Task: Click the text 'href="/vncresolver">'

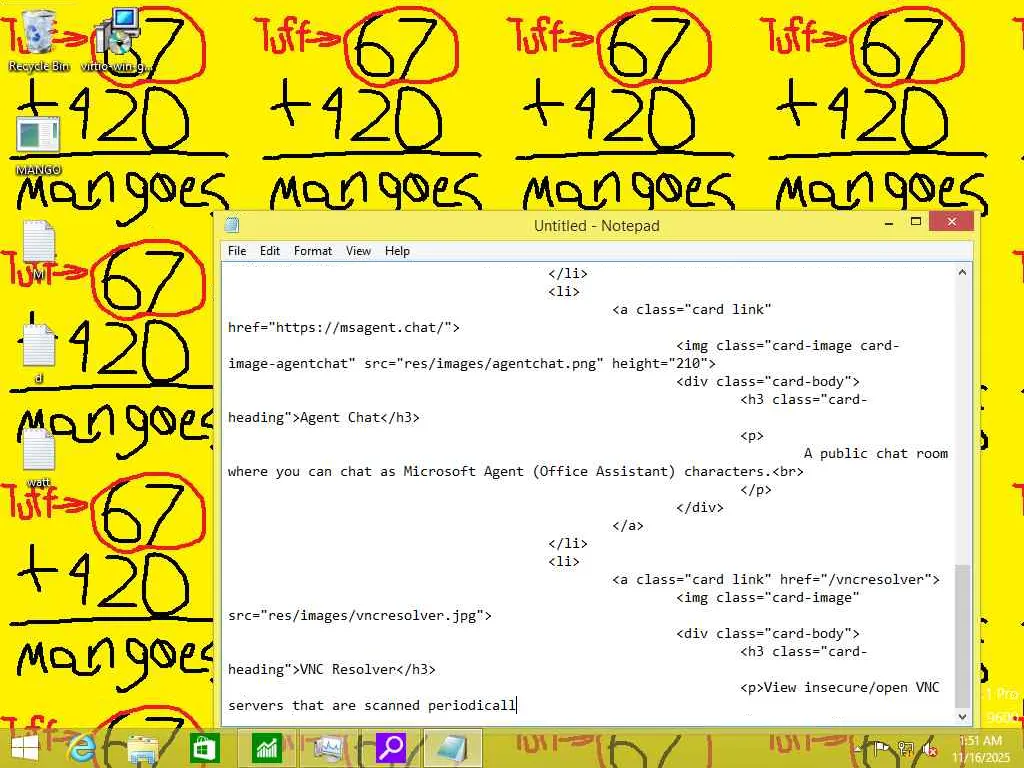Action: click(x=859, y=579)
